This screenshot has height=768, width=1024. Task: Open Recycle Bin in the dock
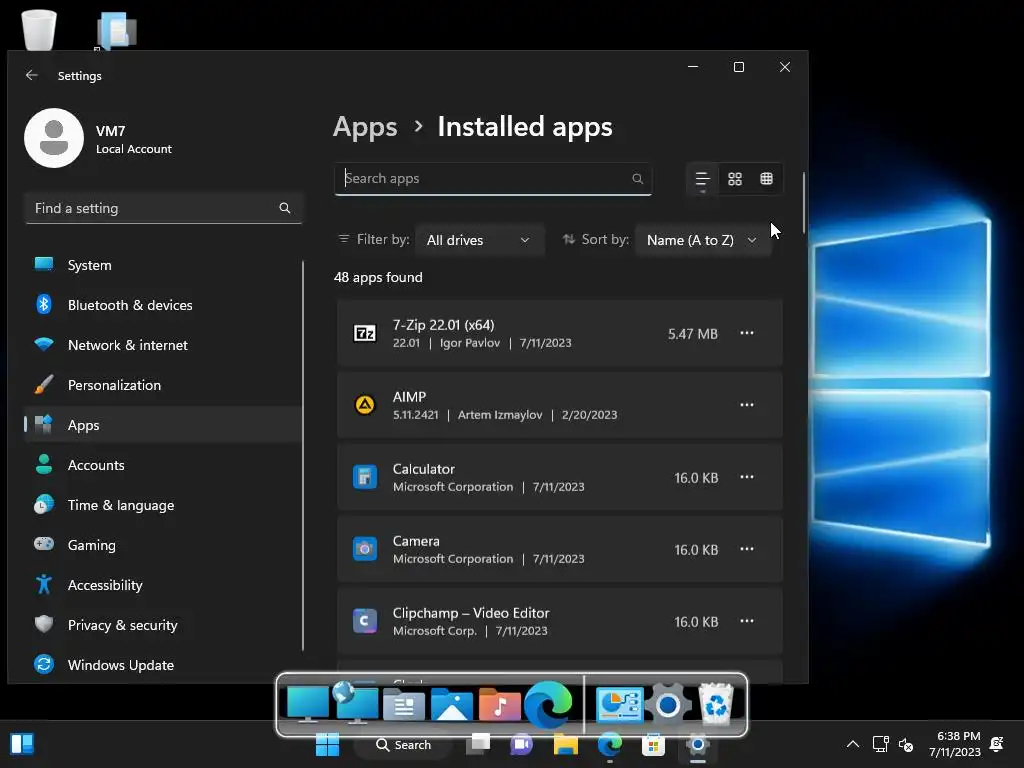[x=716, y=703]
